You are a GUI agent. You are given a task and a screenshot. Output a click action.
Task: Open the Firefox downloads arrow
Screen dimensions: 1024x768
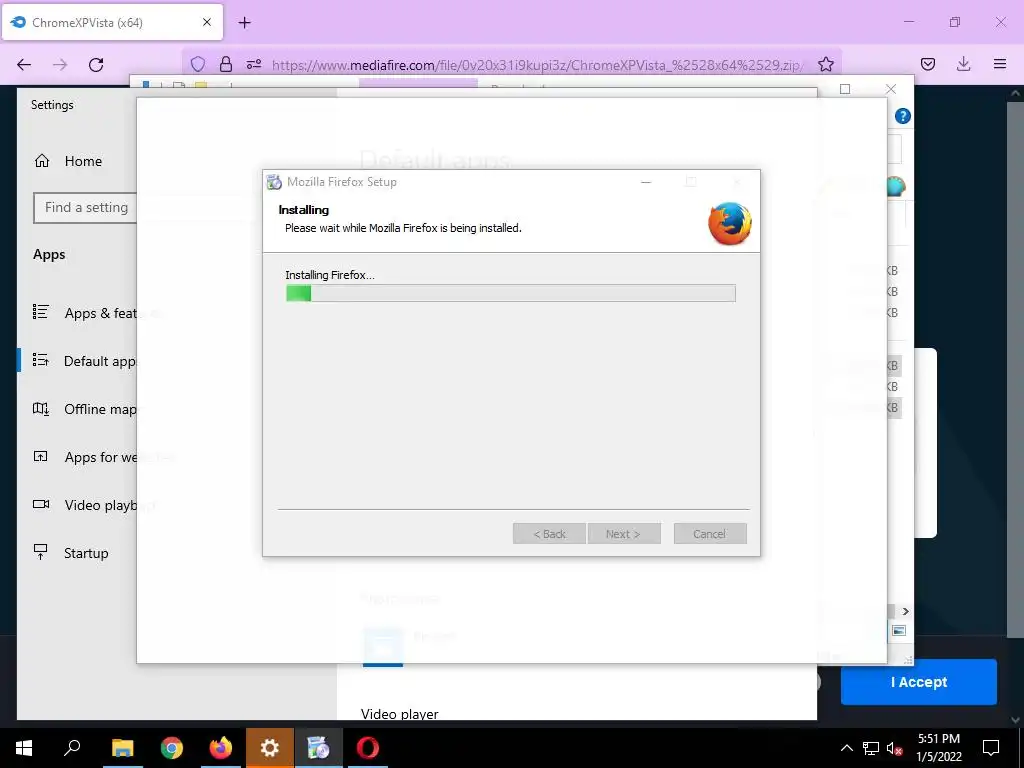coord(963,64)
